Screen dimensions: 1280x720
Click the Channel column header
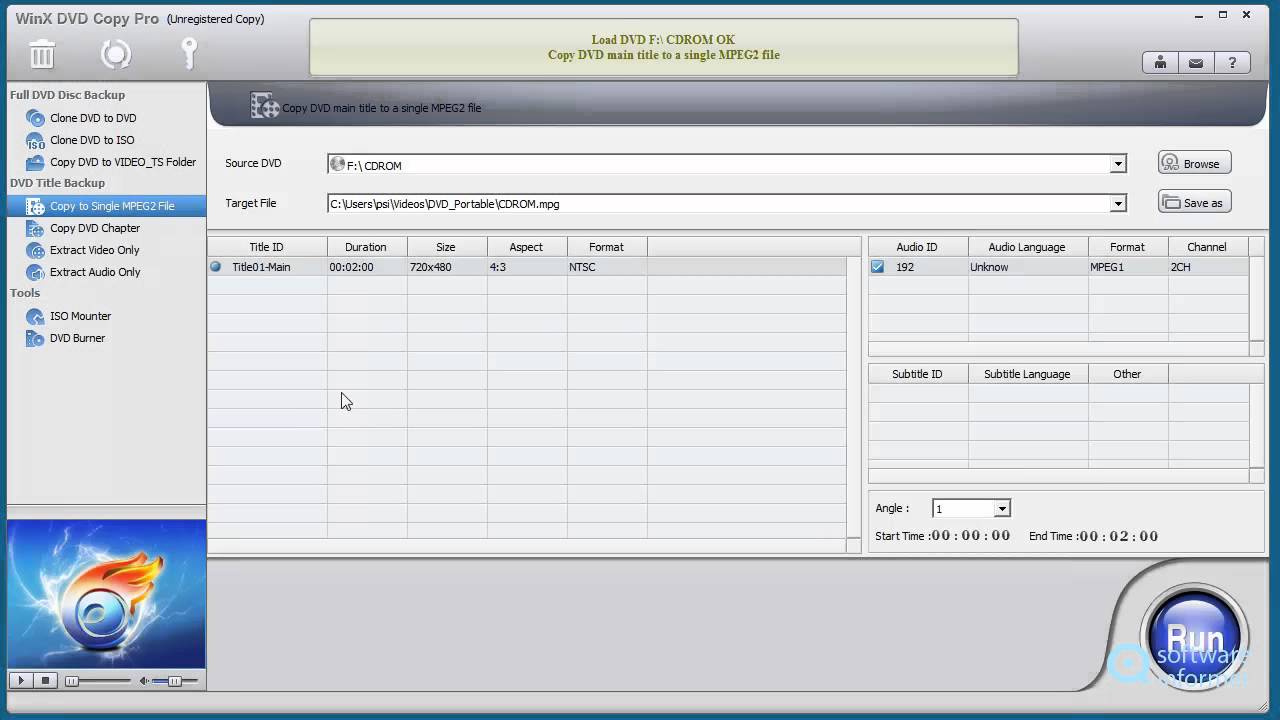tap(1207, 247)
